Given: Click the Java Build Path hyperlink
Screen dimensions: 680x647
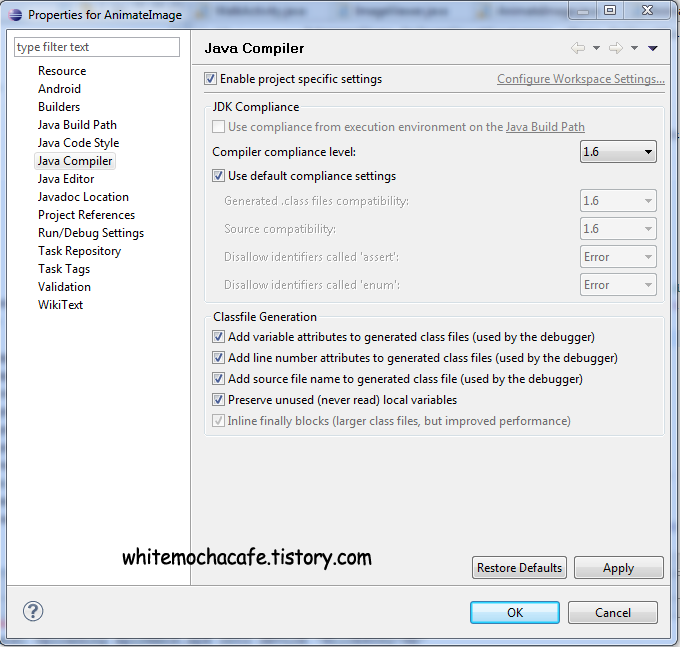Looking at the screenshot, I should click(545, 127).
